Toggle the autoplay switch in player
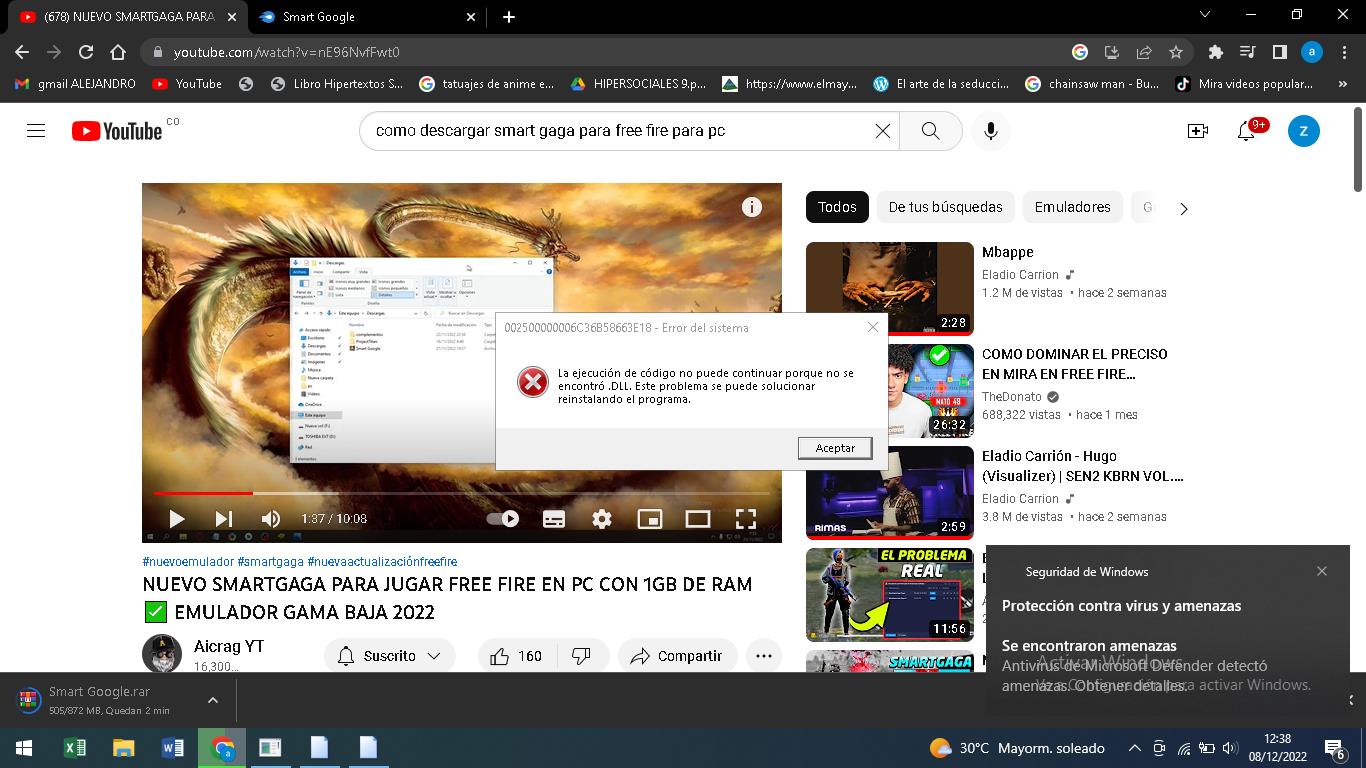Viewport: 1366px width, 768px height. [x=503, y=518]
